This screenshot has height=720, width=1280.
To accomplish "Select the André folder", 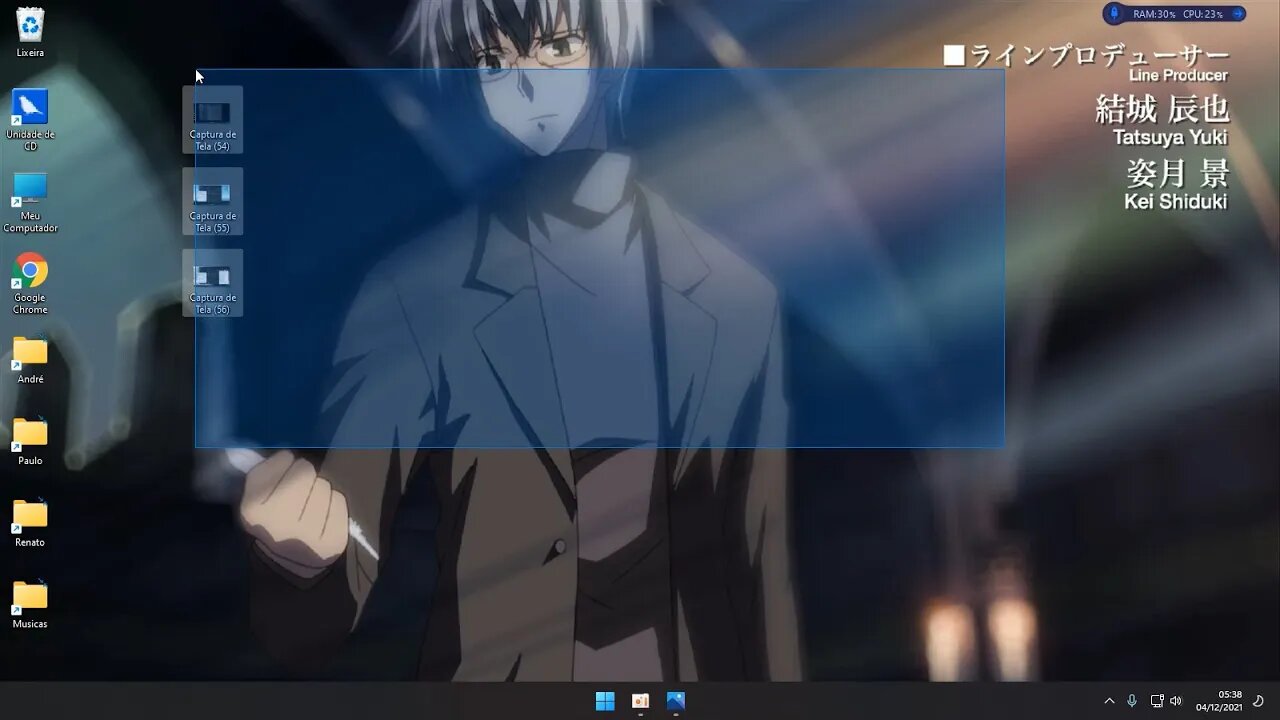I will pyautogui.click(x=30, y=360).
